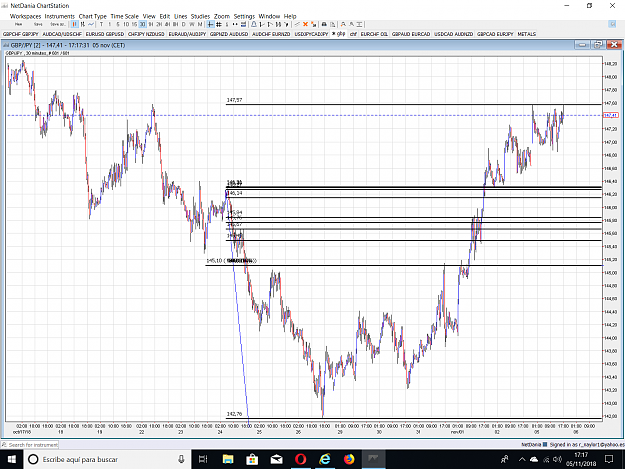Select the 142,76 bottom line label
The image size is (625, 469).
[234, 414]
